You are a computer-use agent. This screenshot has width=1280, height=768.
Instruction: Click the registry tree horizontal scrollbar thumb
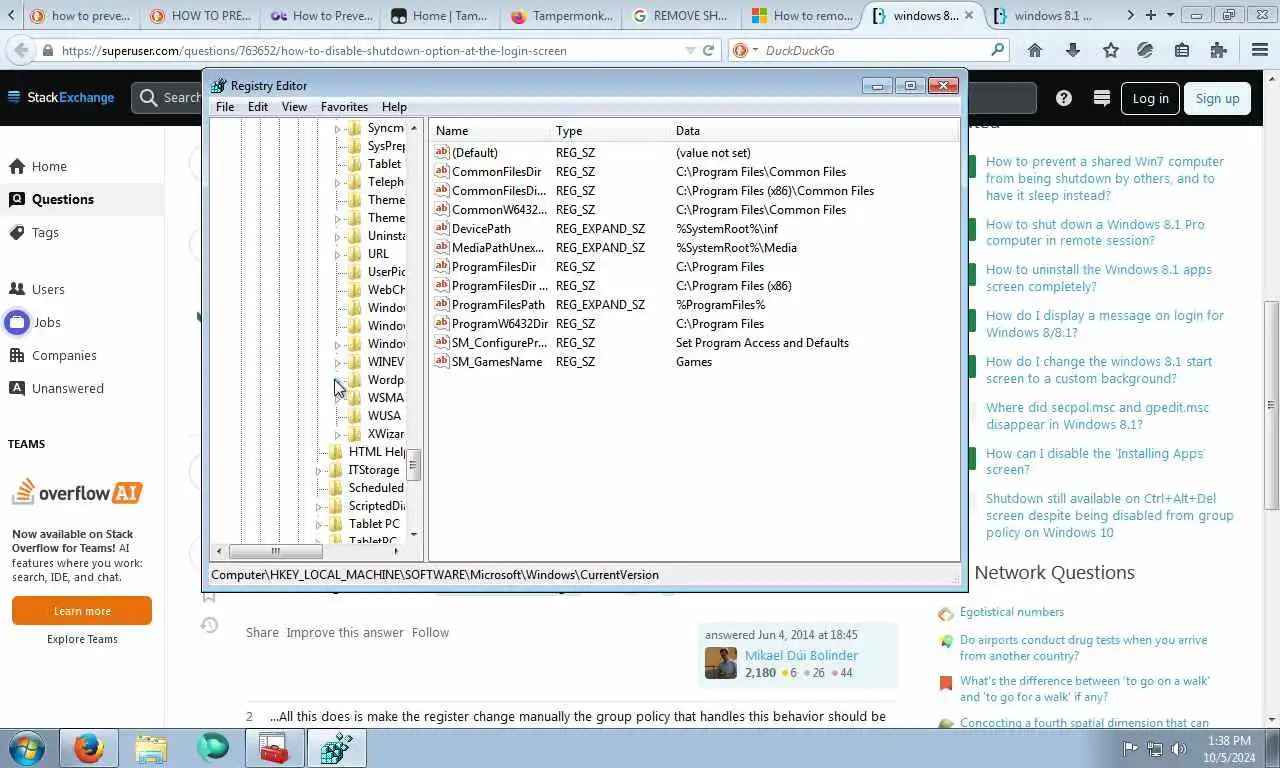point(275,551)
